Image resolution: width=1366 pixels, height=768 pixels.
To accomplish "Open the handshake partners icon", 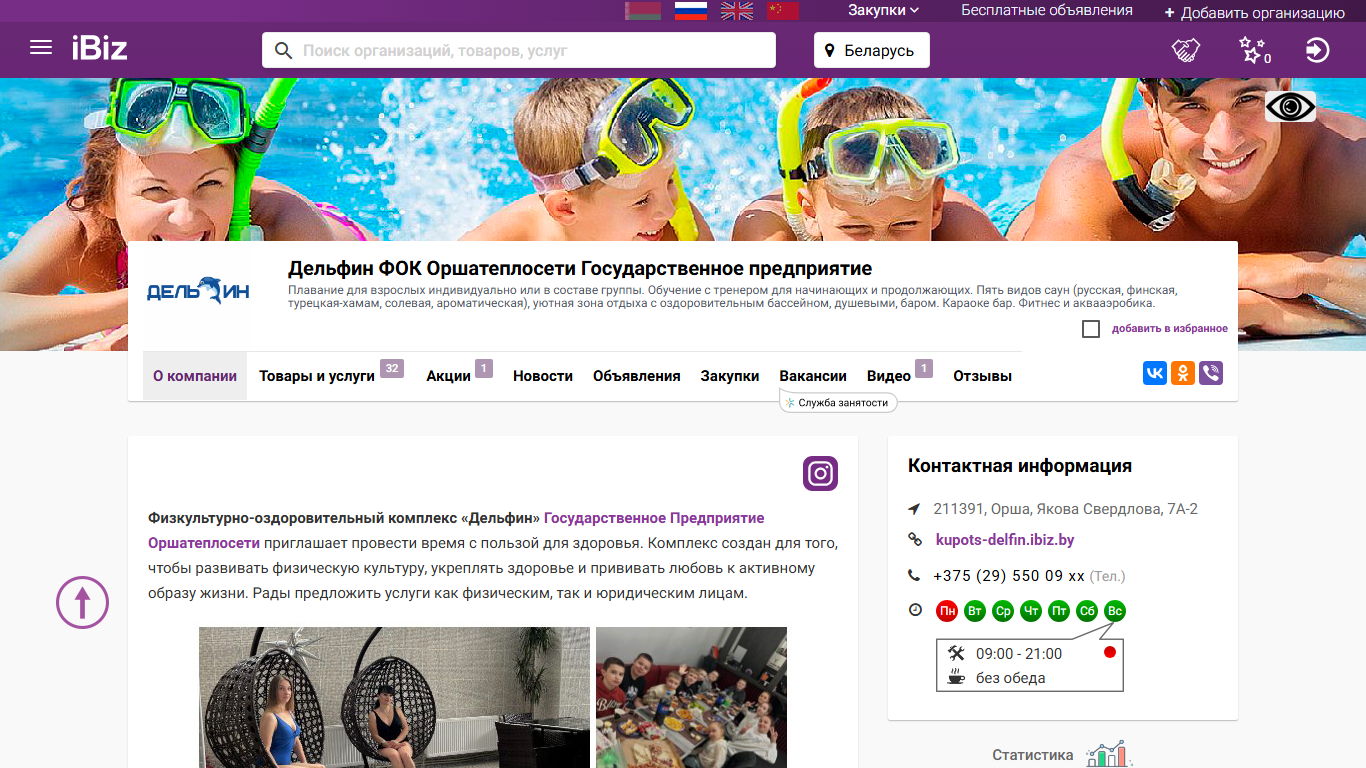I will tap(1186, 50).
